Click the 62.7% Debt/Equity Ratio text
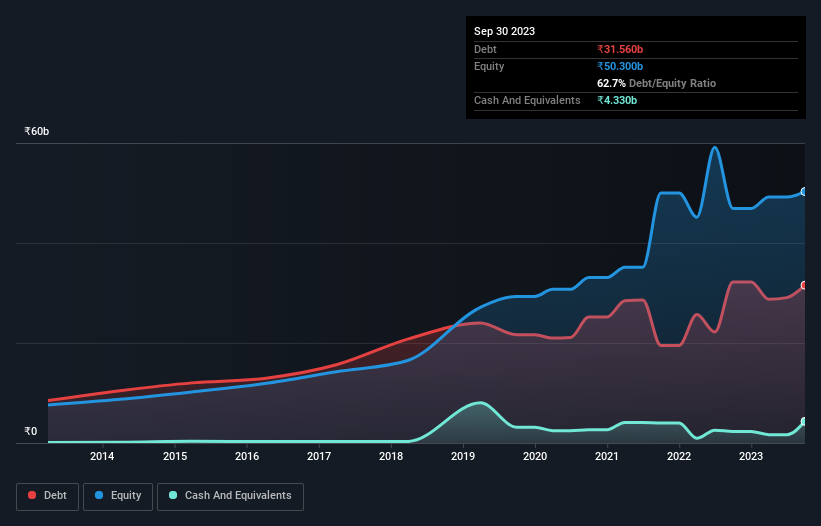This screenshot has width=821, height=526. [657, 83]
